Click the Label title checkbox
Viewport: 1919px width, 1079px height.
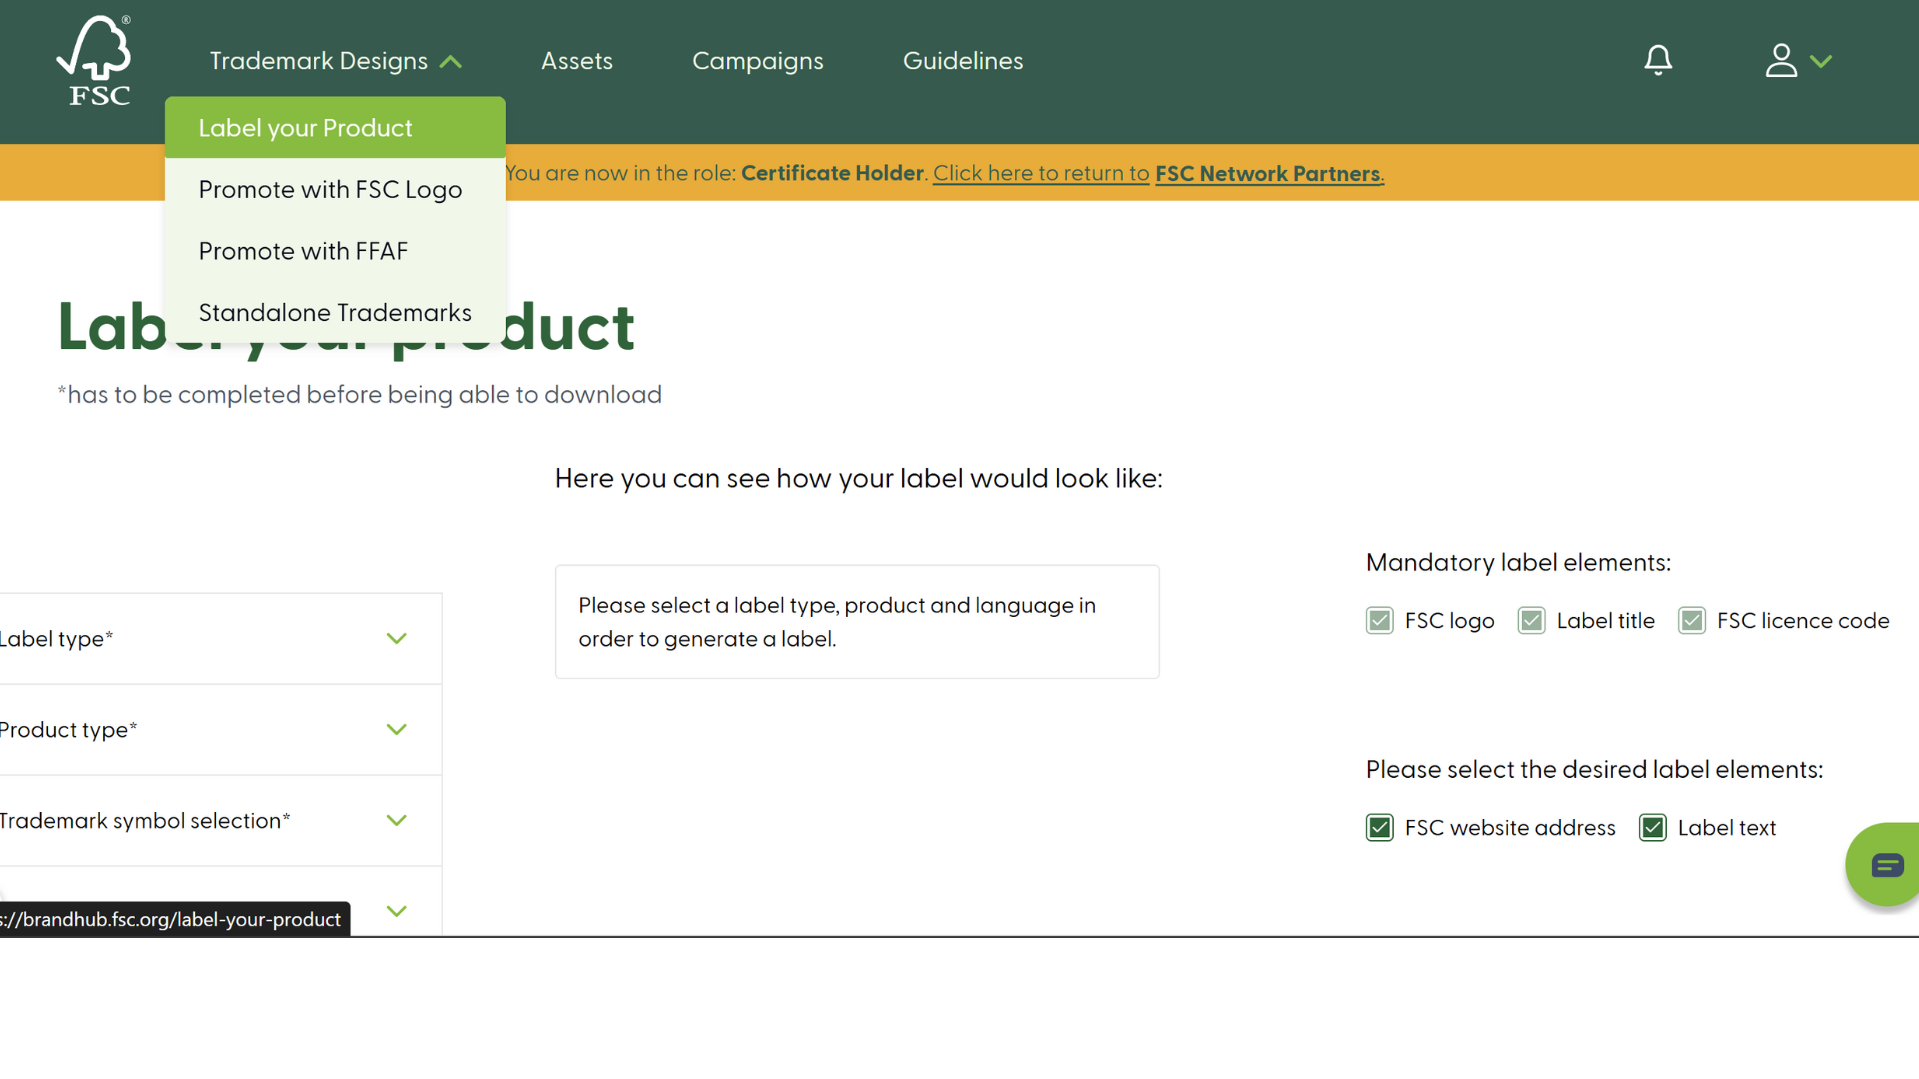pos(1531,621)
